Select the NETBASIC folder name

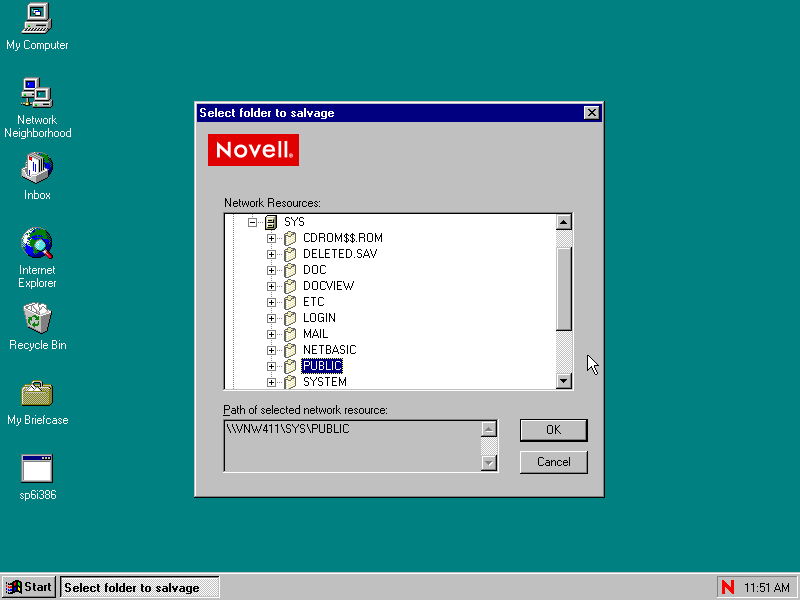pos(329,350)
